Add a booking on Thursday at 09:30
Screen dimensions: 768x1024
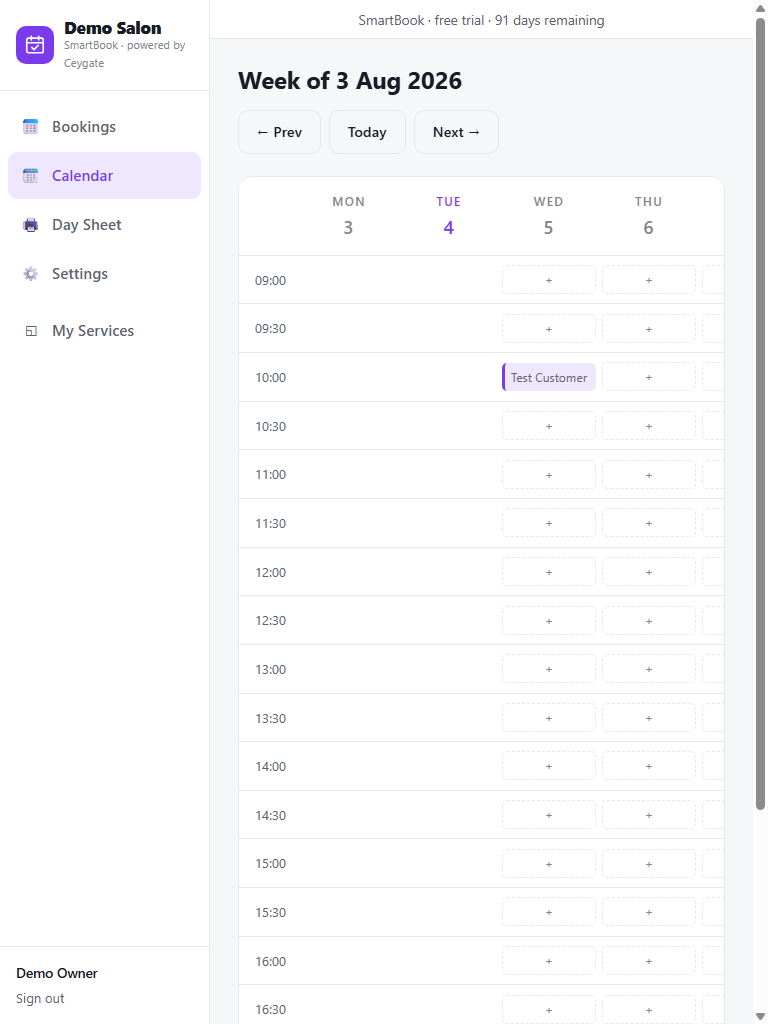(x=648, y=328)
